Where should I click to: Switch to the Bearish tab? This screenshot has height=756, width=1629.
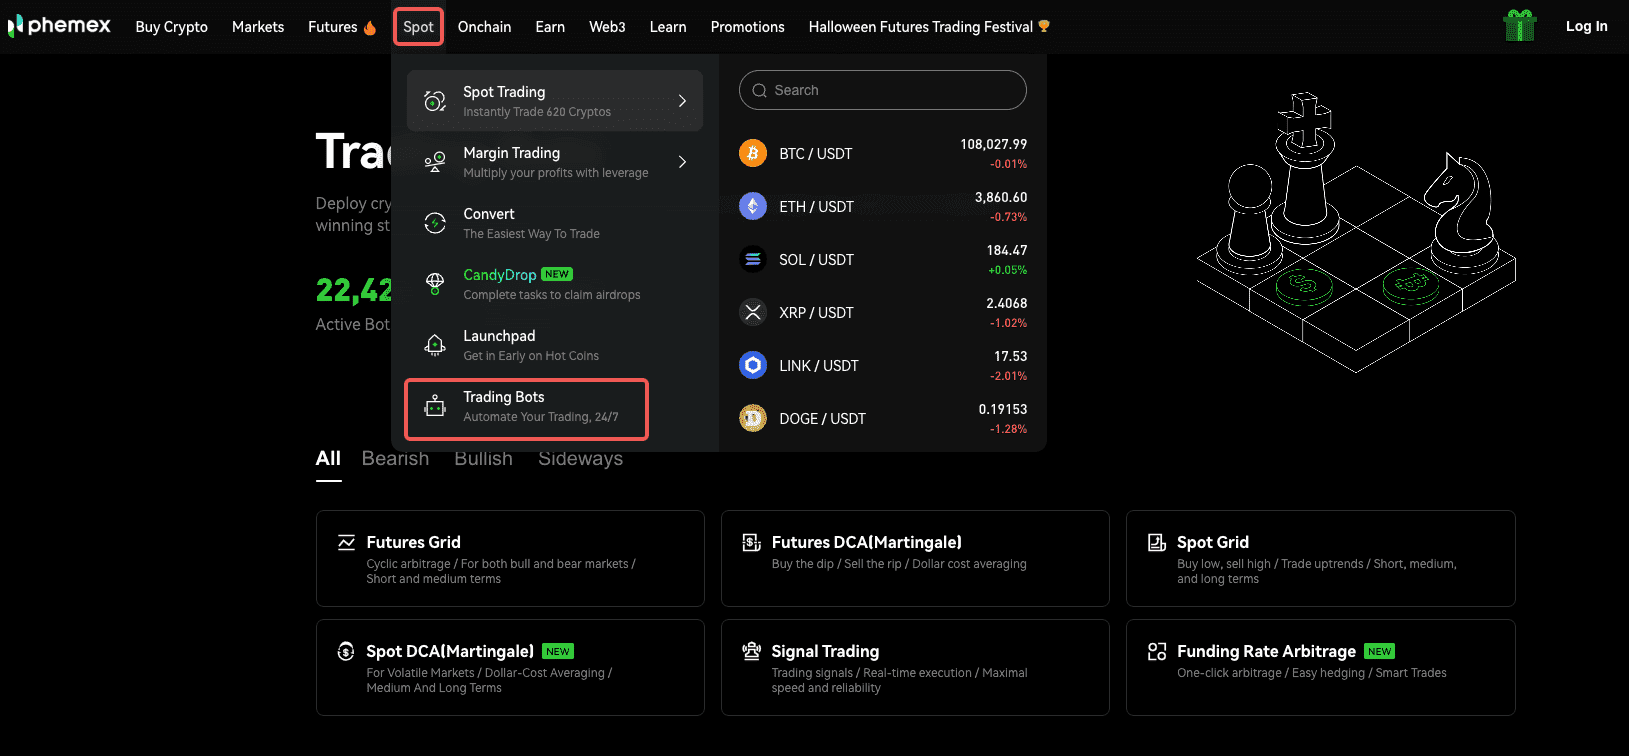click(395, 459)
